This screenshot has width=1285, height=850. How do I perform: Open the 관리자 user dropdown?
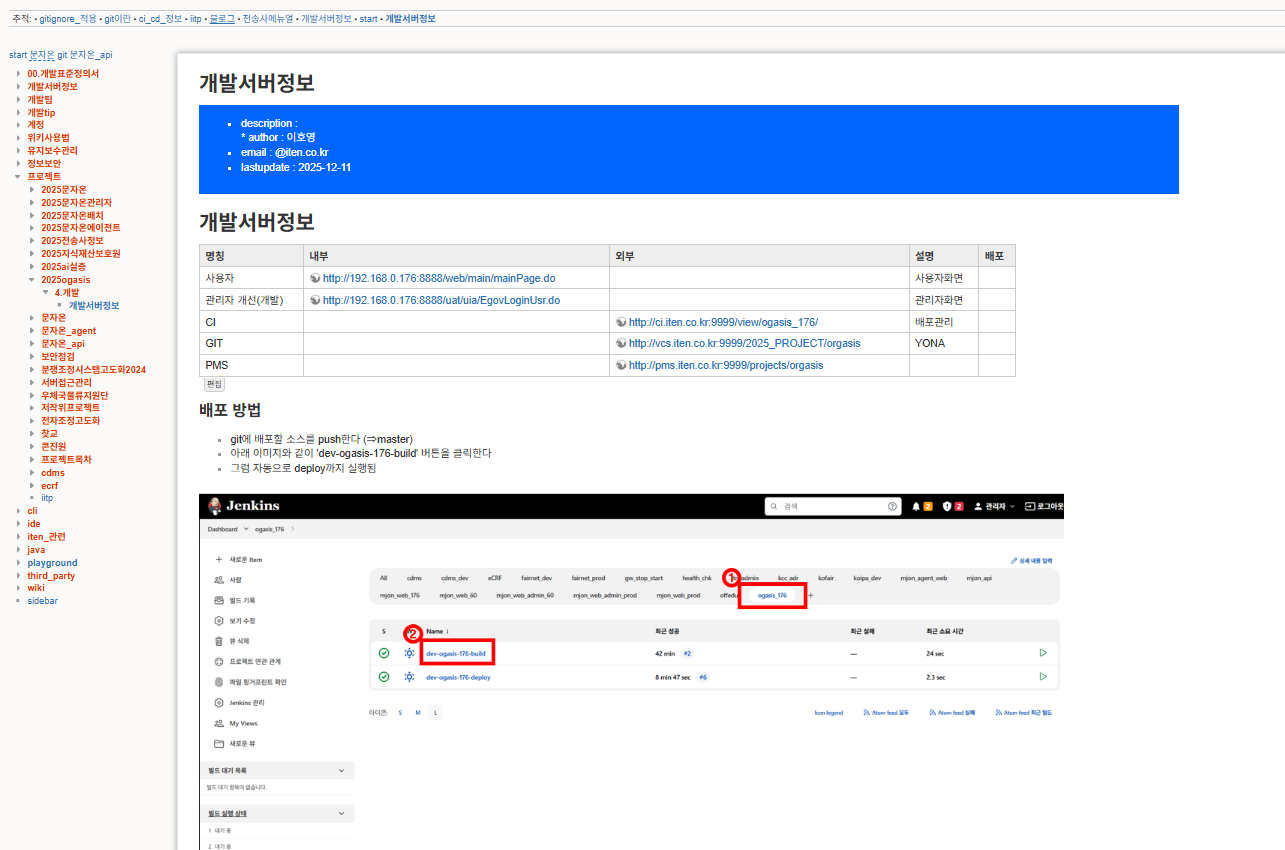pyautogui.click(x=995, y=507)
